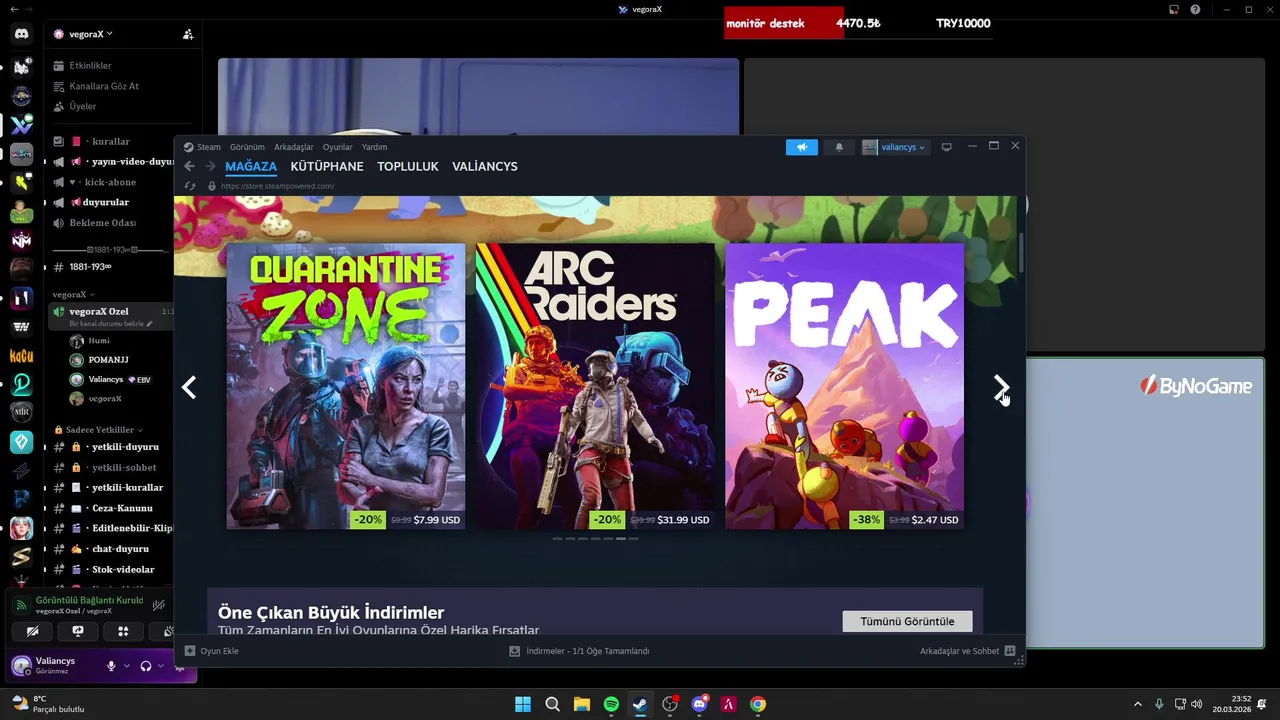1280x720 pixels.
Task: Open File Explorer from the taskbar
Action: click(x=582, y=704)
